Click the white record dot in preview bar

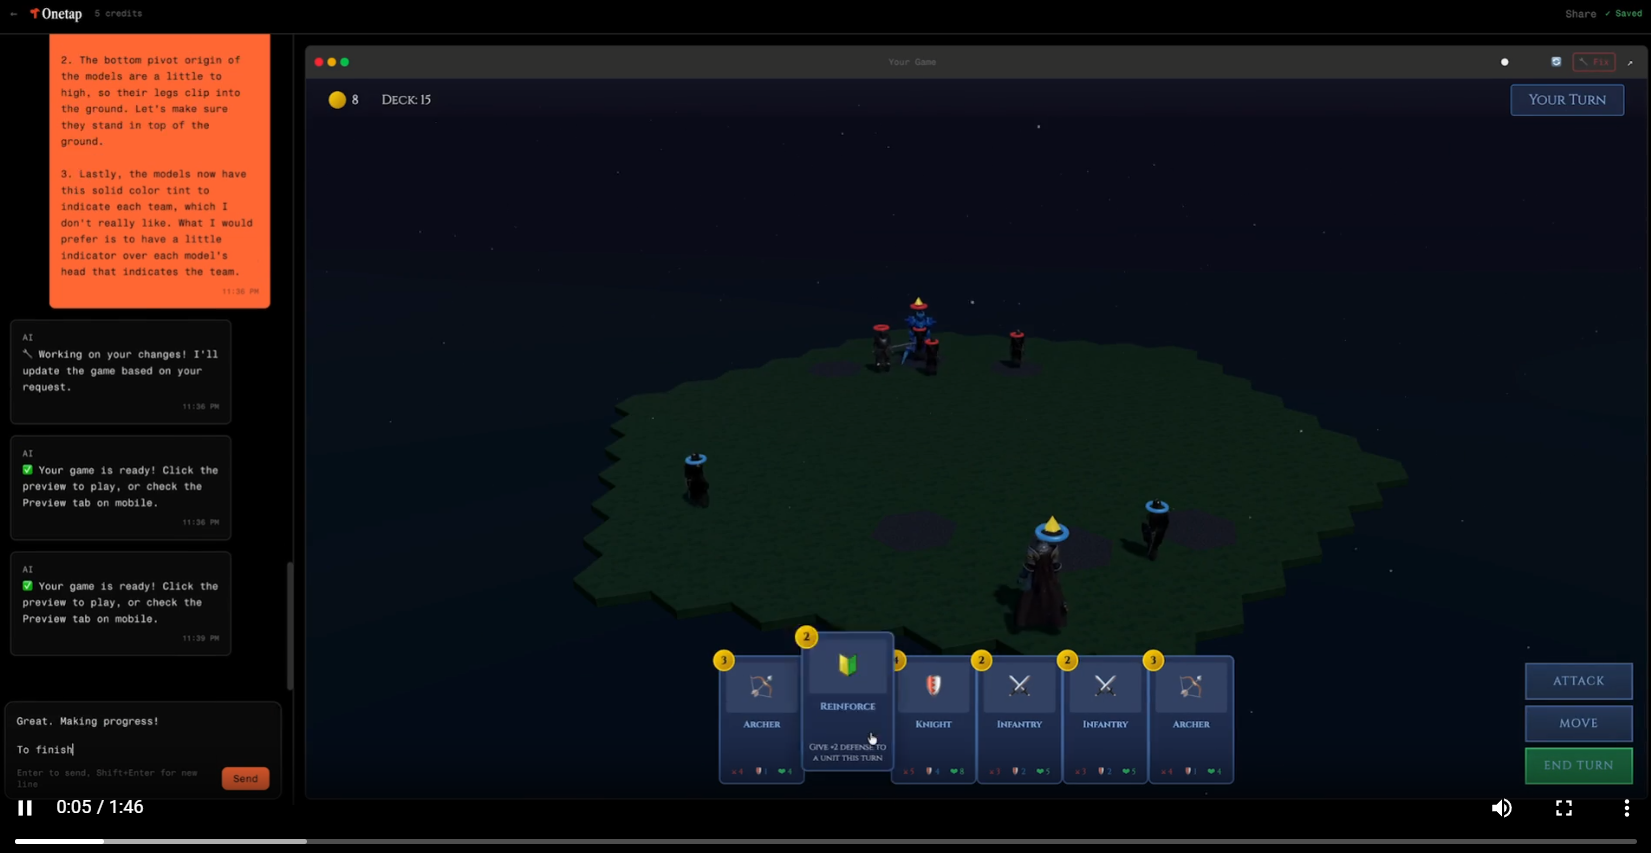[x=1504, y=62]
